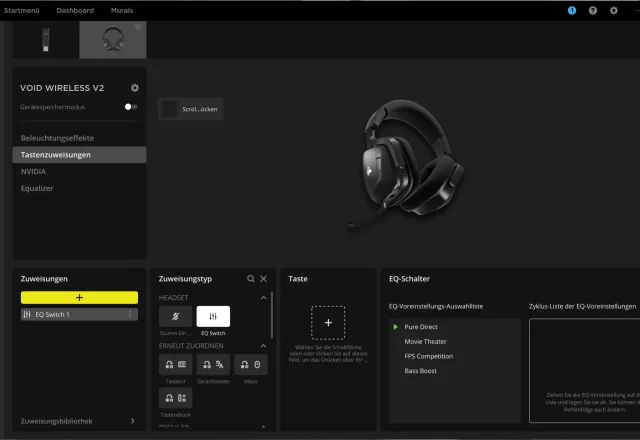Select the Tastendruck remap icon
Viewport: 640px width, 440px height.
point(175,399)
